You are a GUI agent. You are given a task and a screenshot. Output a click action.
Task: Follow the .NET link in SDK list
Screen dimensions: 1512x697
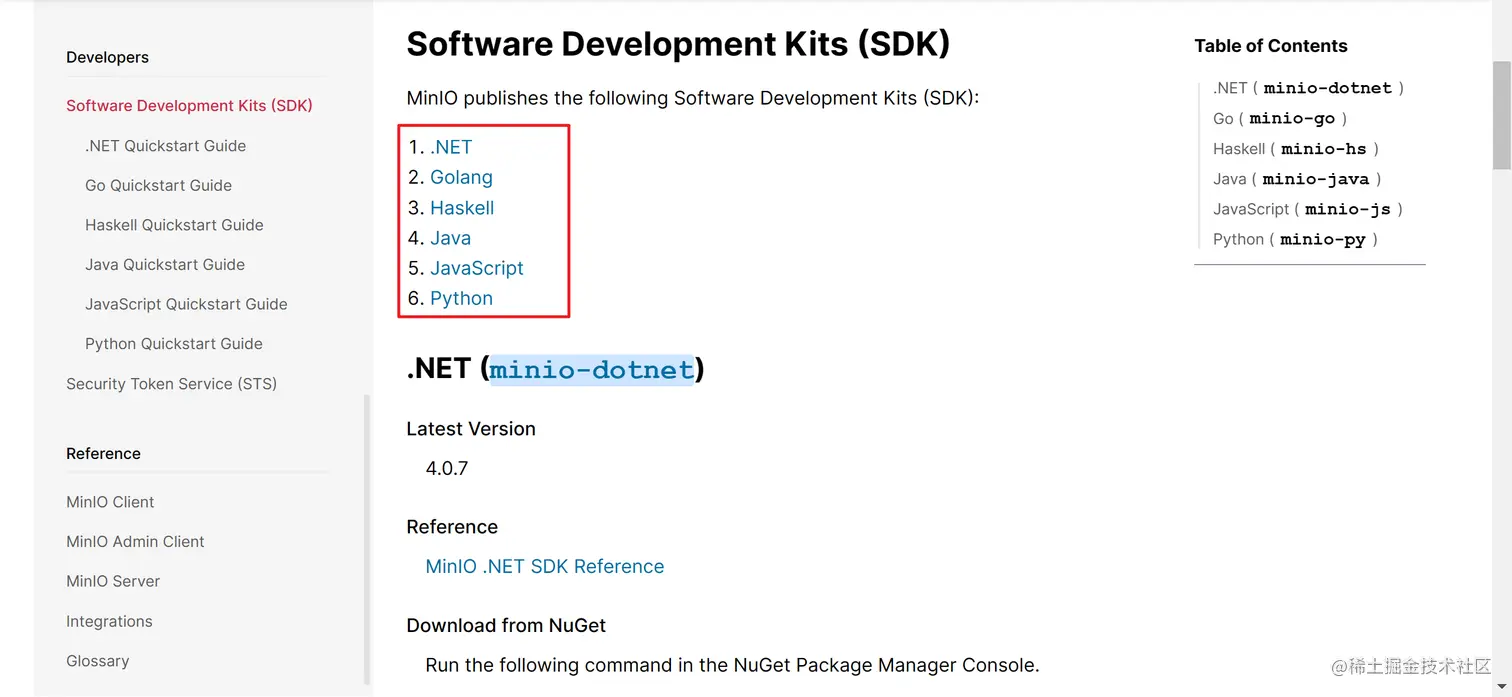pos(451,147)
